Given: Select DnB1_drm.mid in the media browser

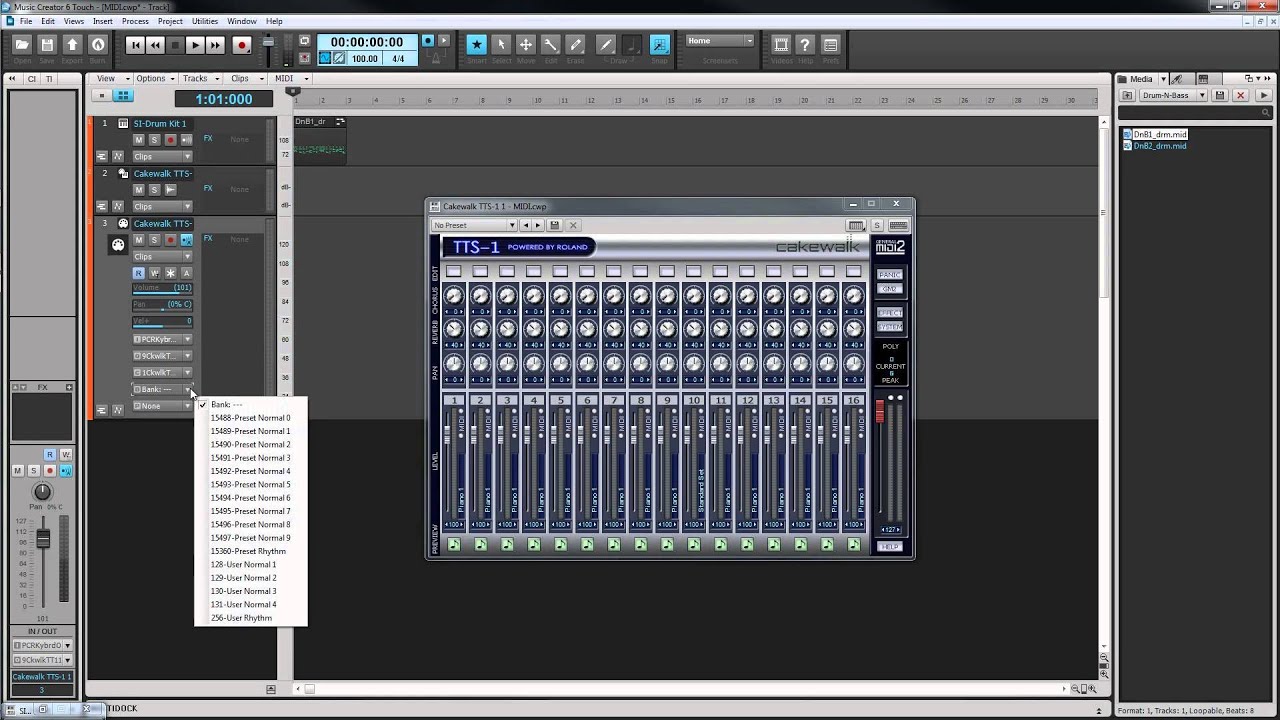Looking at the screenshot, I should coord(1160,134).
